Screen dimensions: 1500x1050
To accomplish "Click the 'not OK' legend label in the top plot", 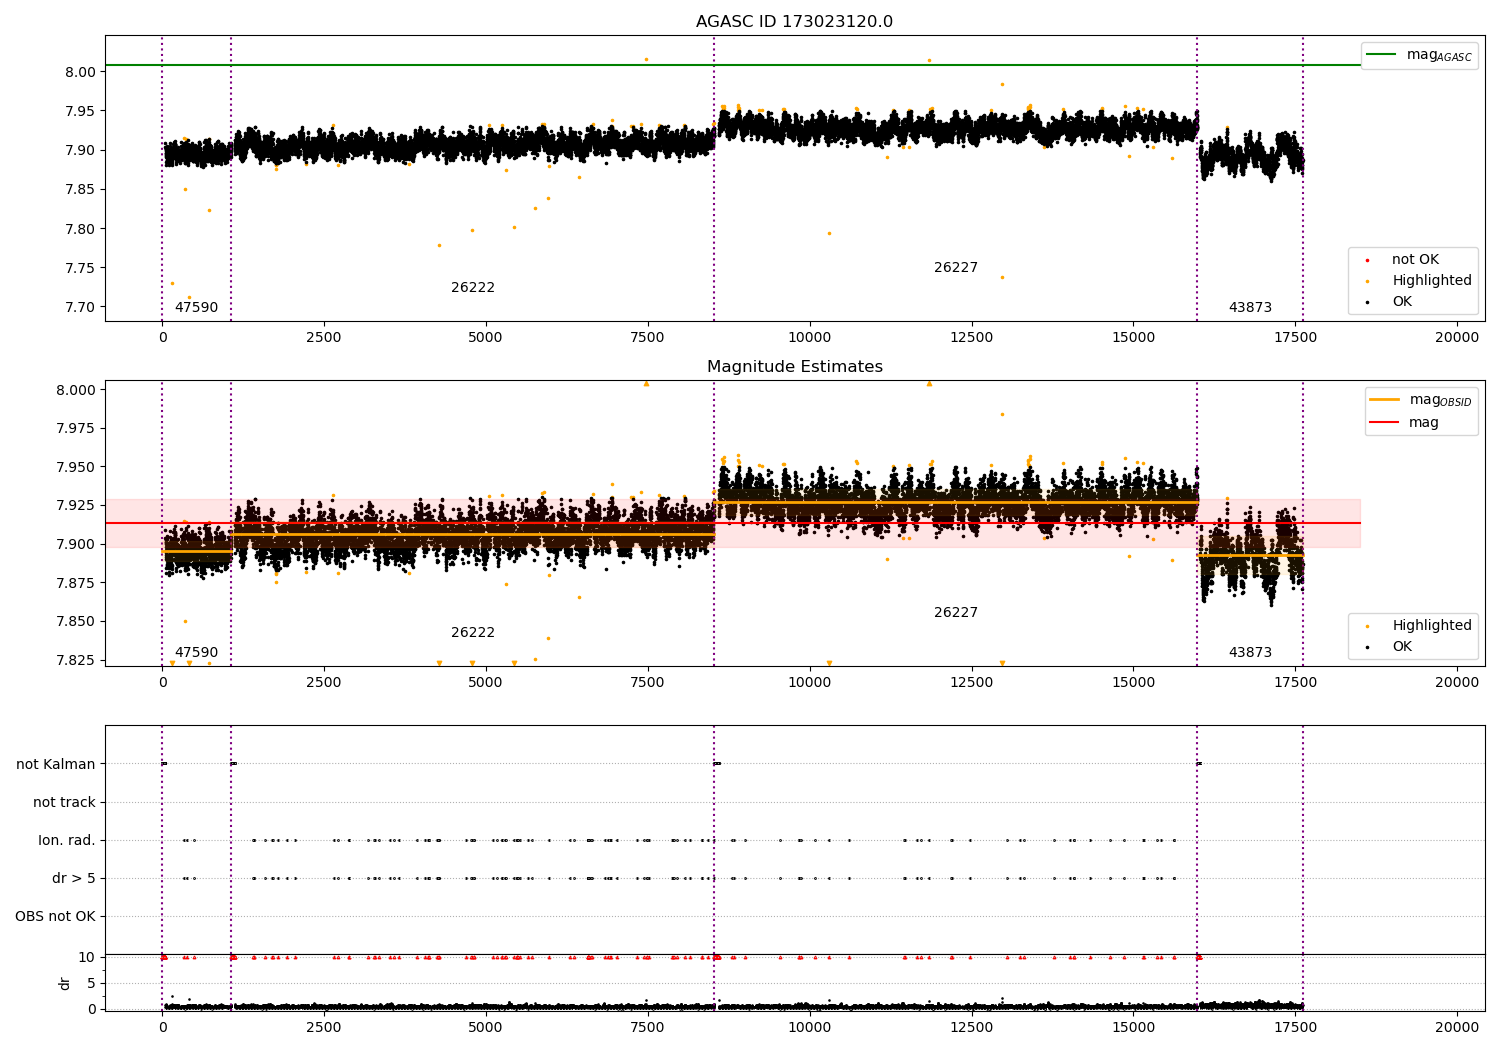I will [1415, 260].
